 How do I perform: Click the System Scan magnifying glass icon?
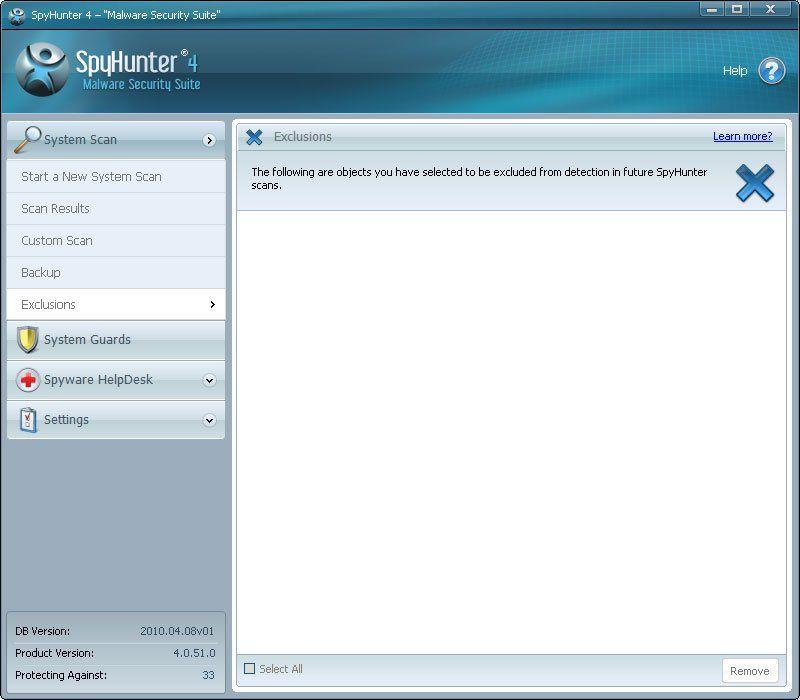point(27,139)
